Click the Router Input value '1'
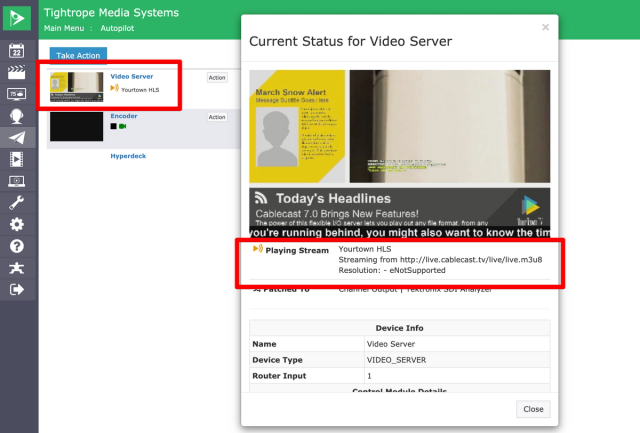 (x=369, y=376)
